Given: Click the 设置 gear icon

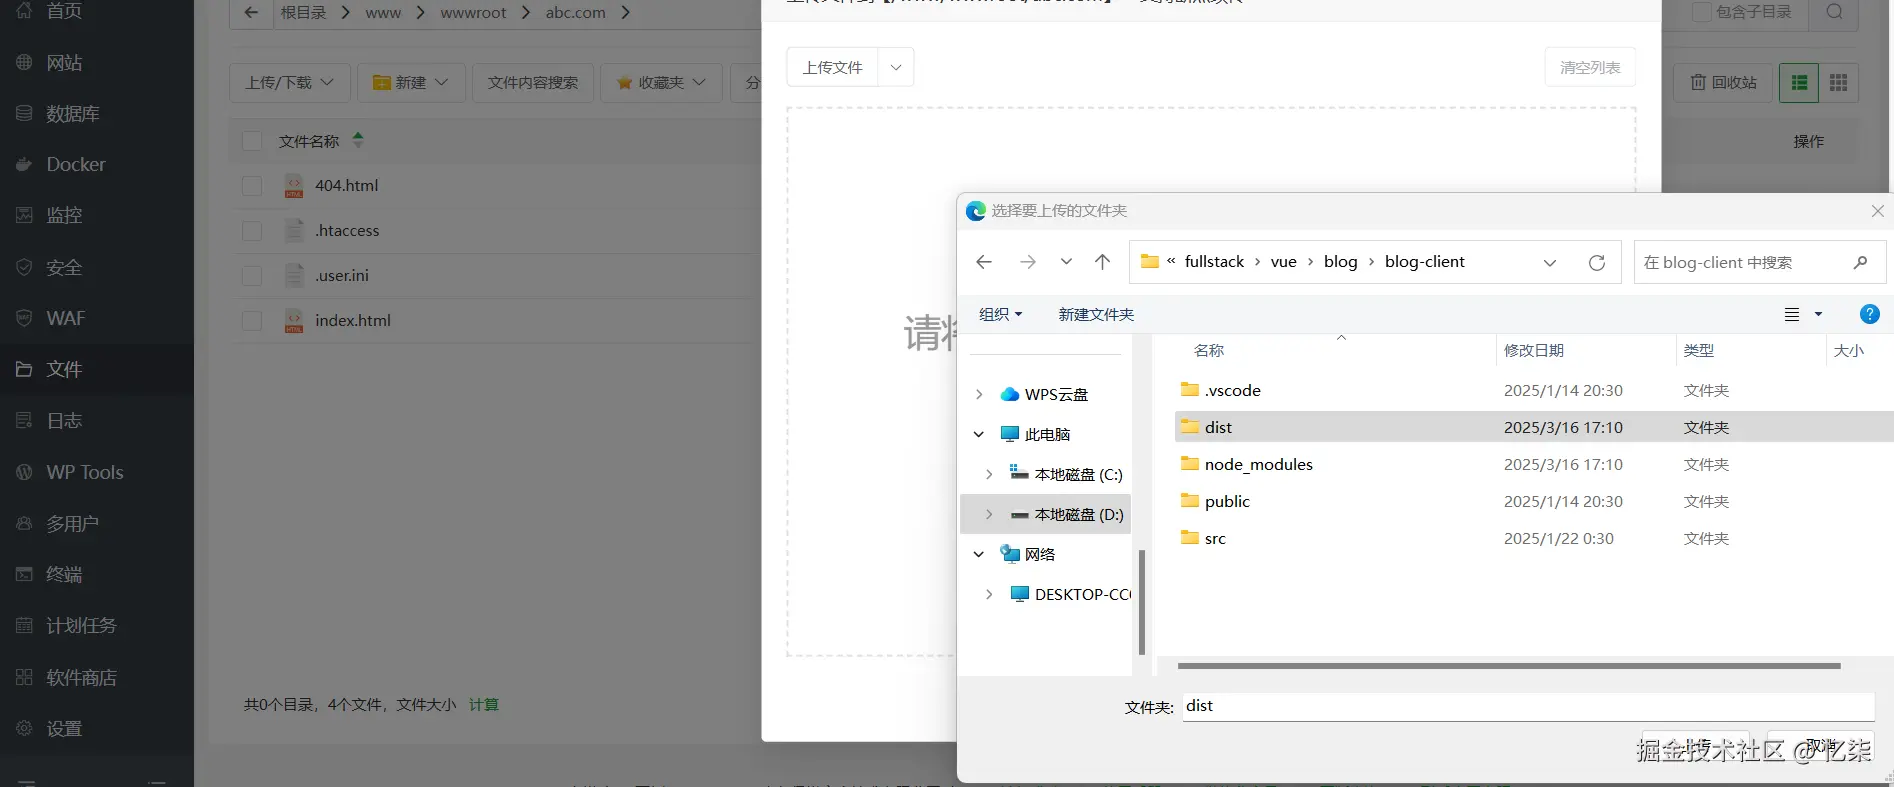Looking at the screenshot, I should pos(24,728).
